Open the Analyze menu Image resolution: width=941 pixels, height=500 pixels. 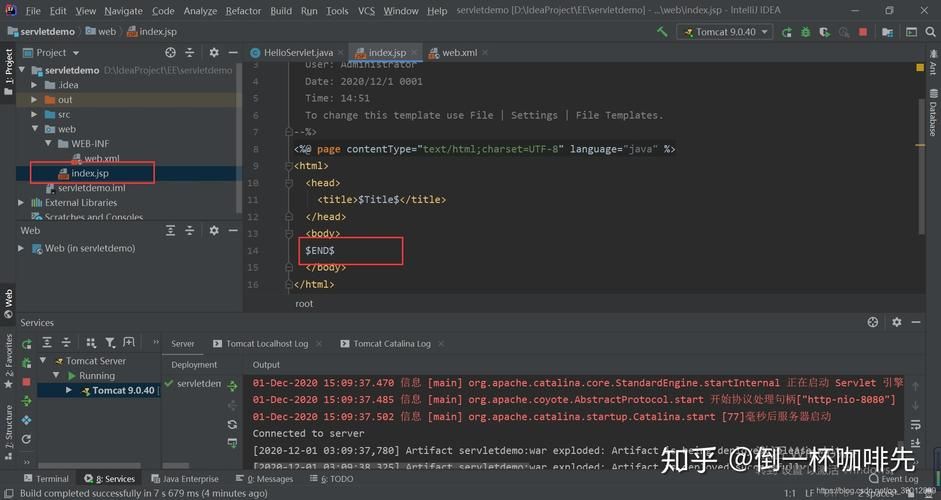[200, 11]
